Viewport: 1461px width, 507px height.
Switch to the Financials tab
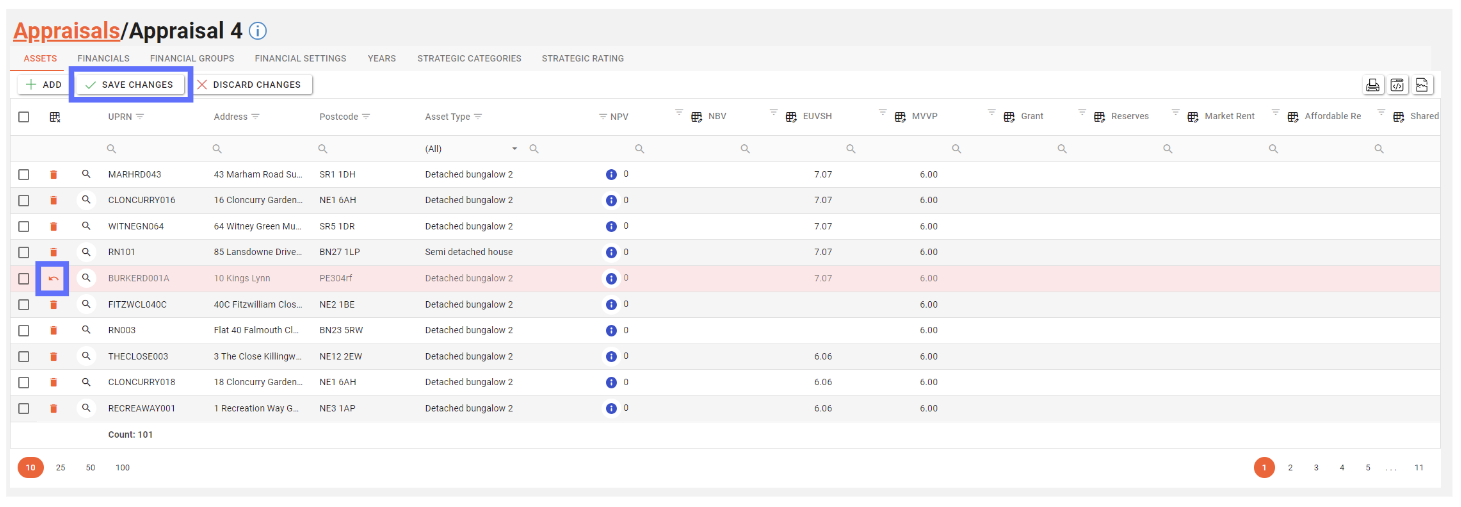pos(103,58)
